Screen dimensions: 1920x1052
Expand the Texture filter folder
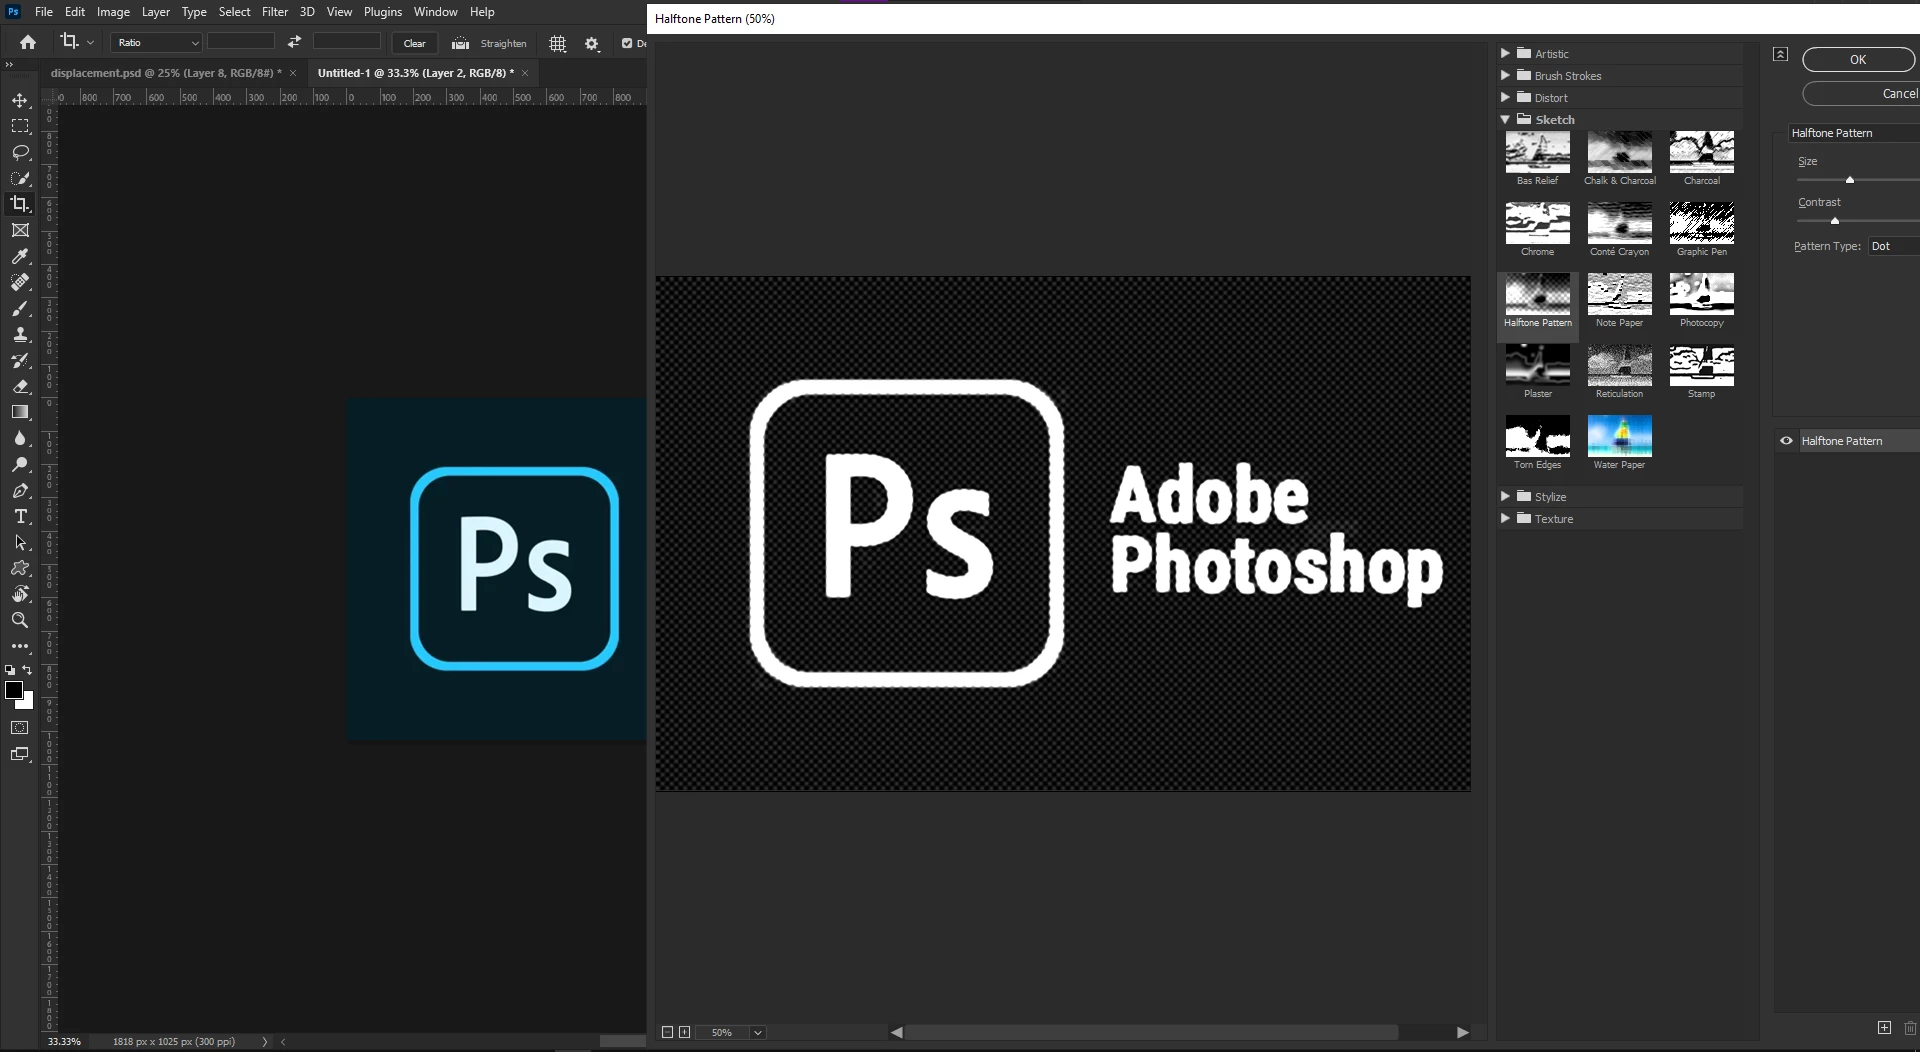(1505, 518)
